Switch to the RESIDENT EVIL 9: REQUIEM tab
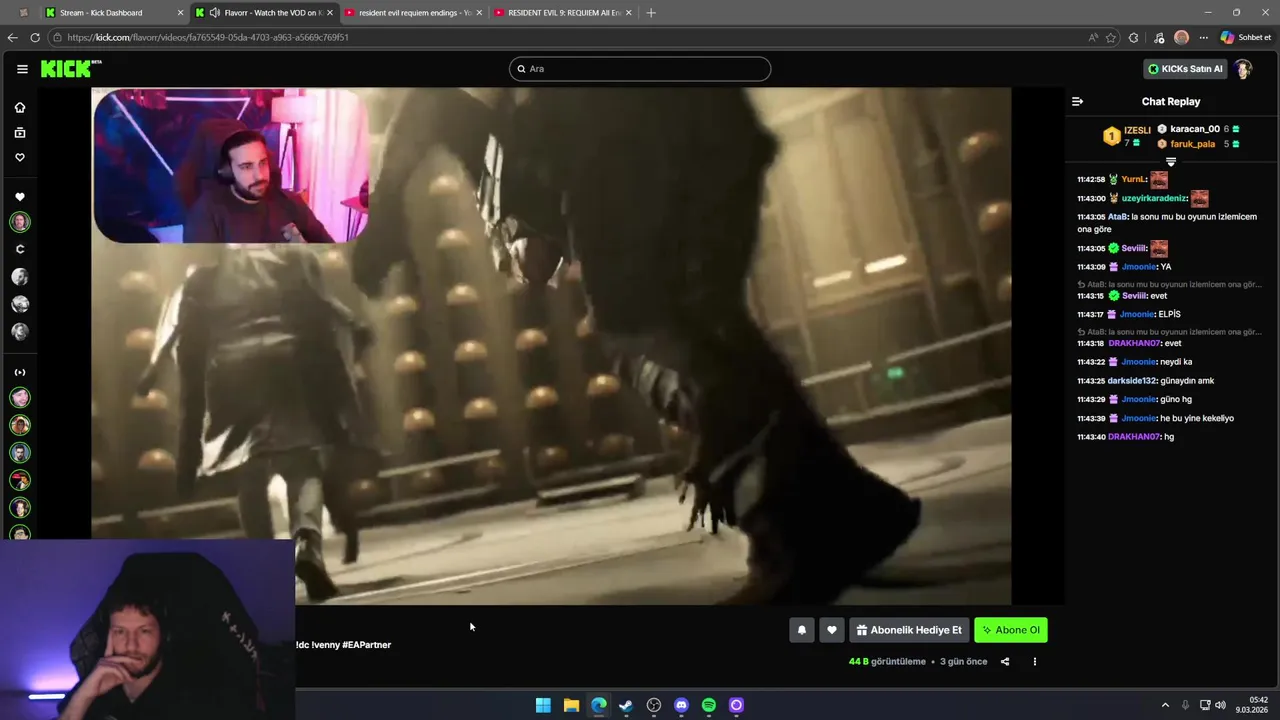Screen dimensions: 1280x720 [x=565, y=13]
